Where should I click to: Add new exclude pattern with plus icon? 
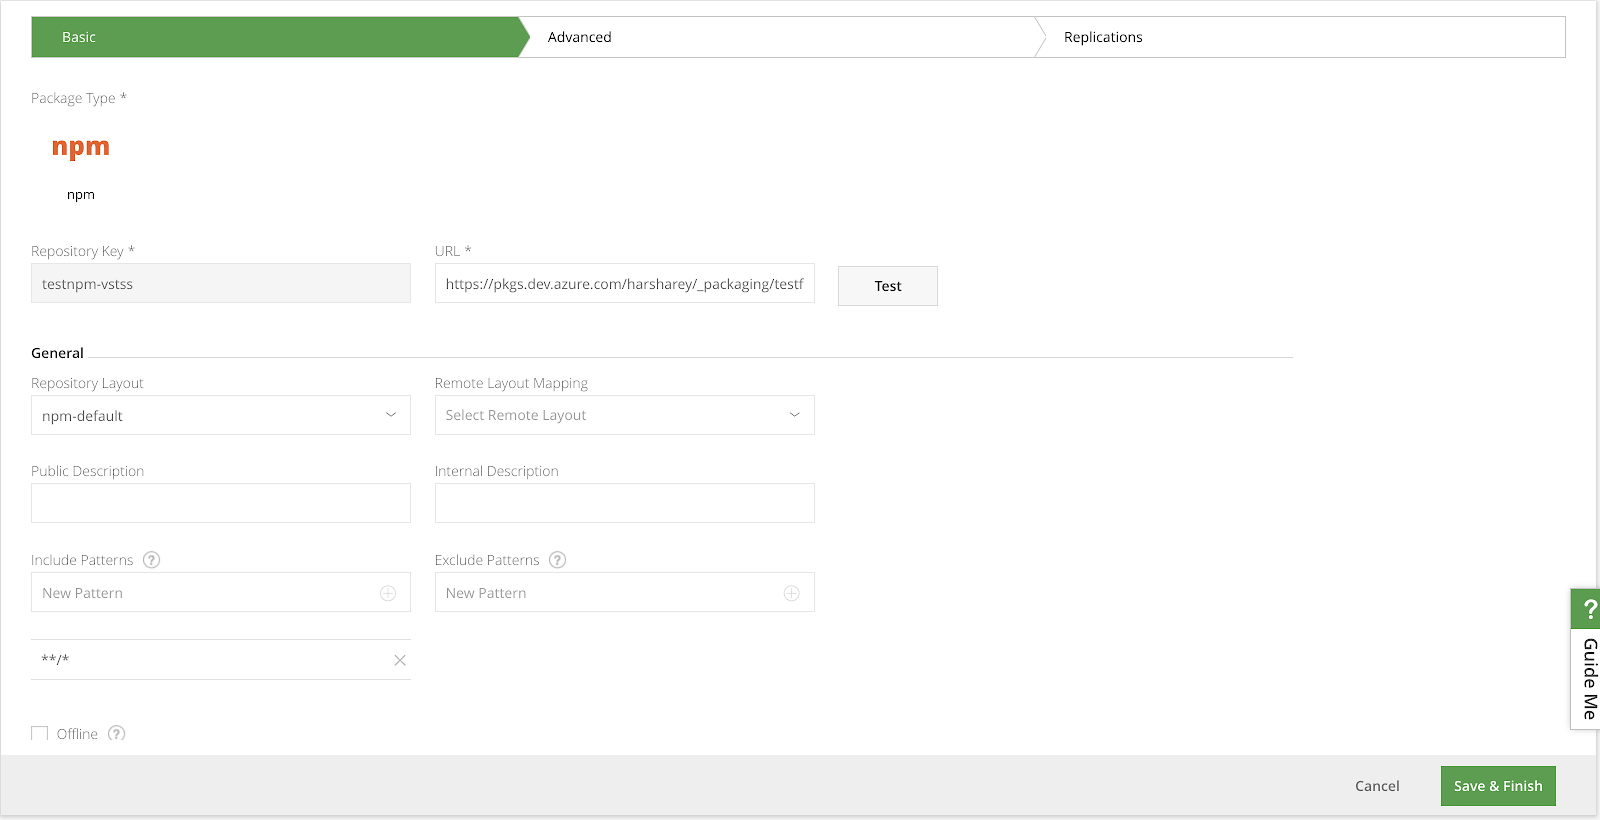pos(791,593)
